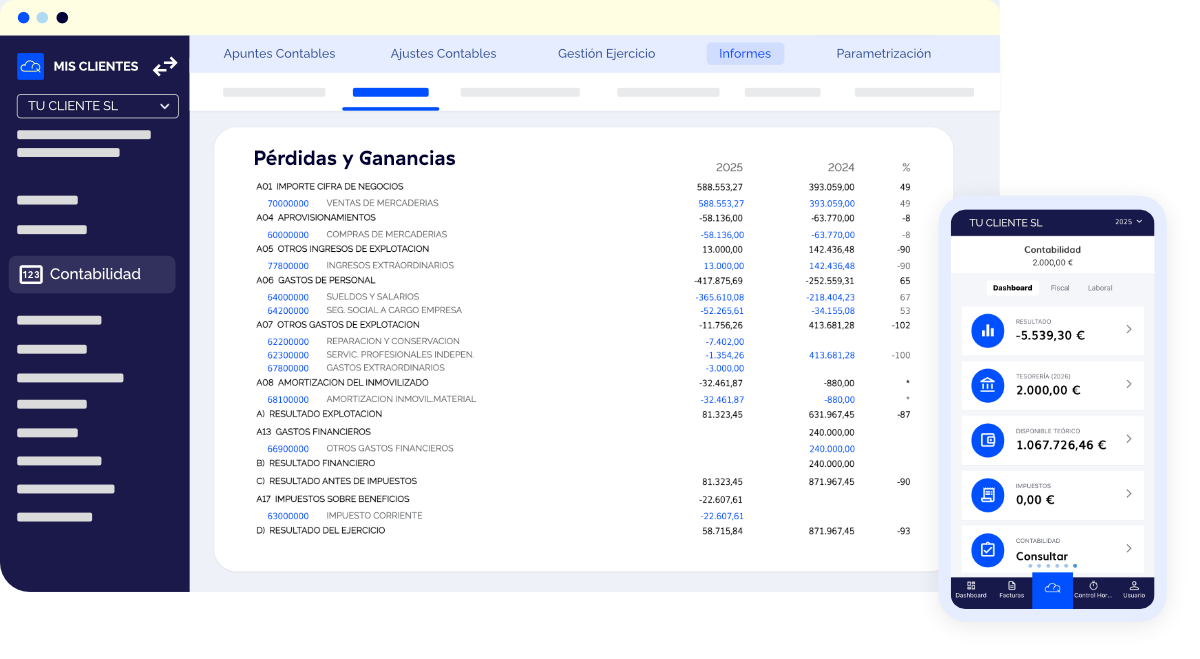Click the IMPUESTOS icon on mobile card
The width and height of the screenshot is (1200, 659).
click(x=987, y=495)
